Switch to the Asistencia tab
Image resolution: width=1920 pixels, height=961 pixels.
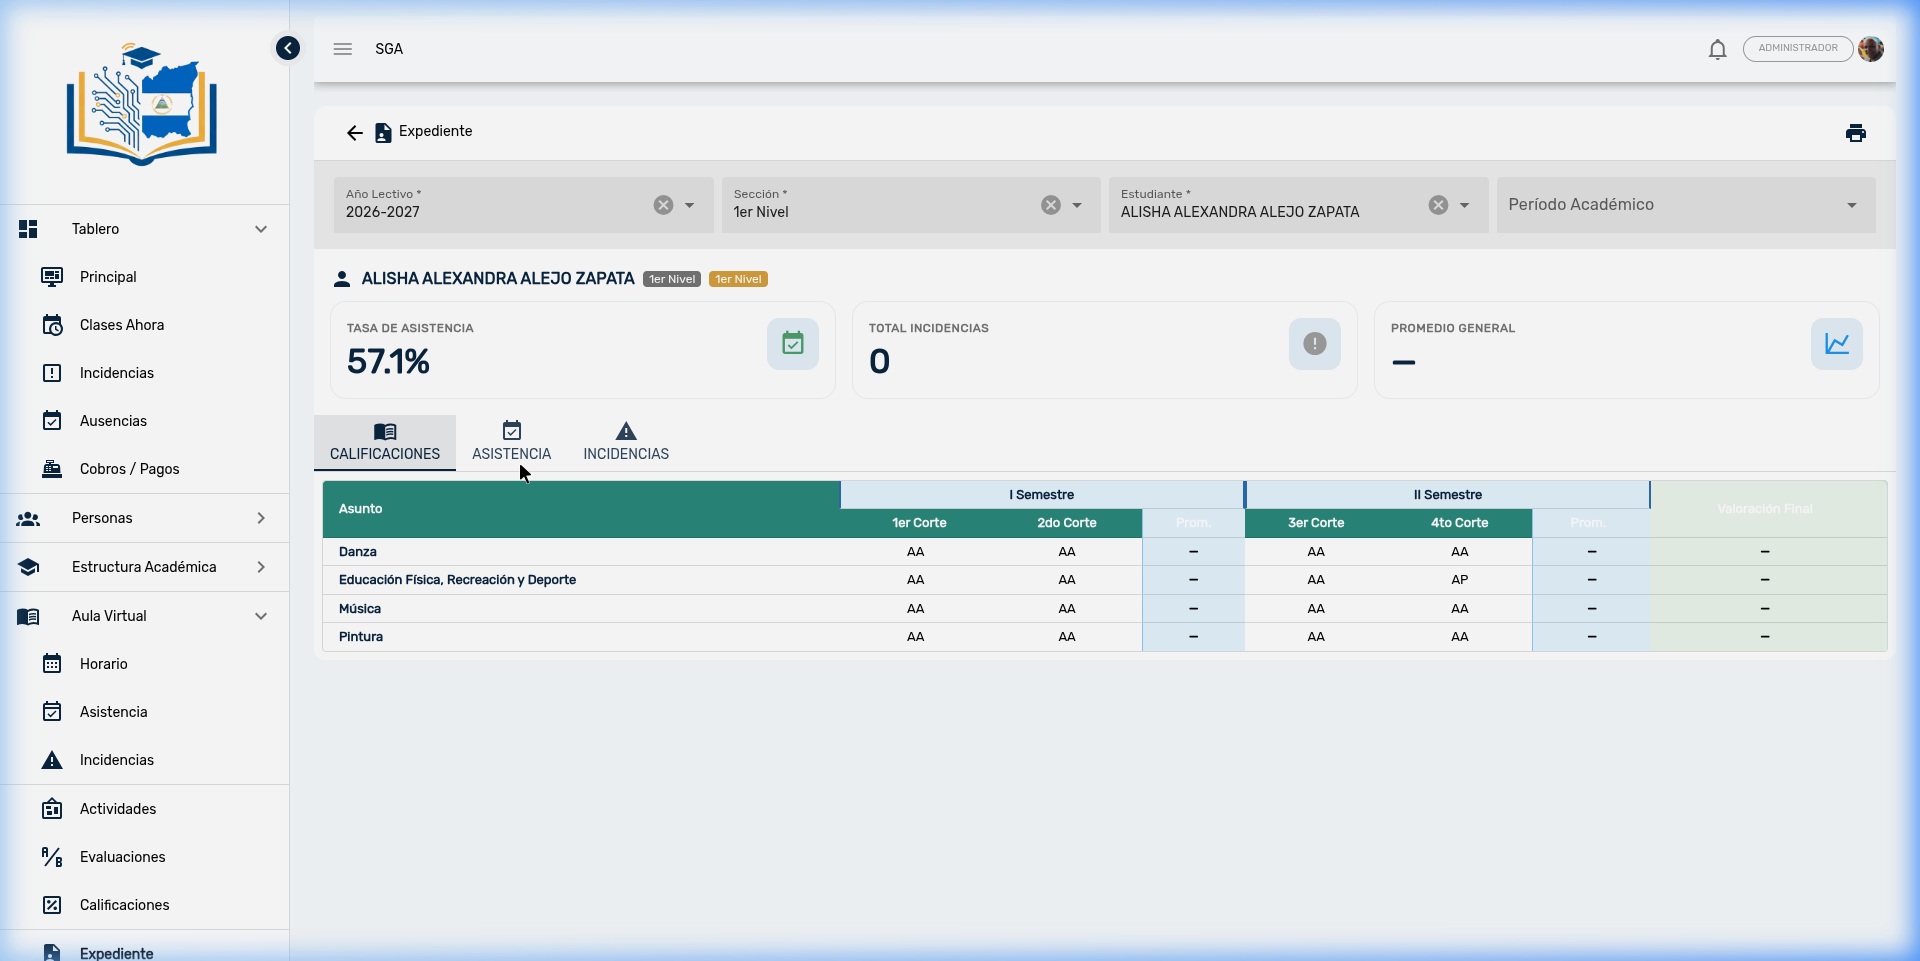(511, 443)
